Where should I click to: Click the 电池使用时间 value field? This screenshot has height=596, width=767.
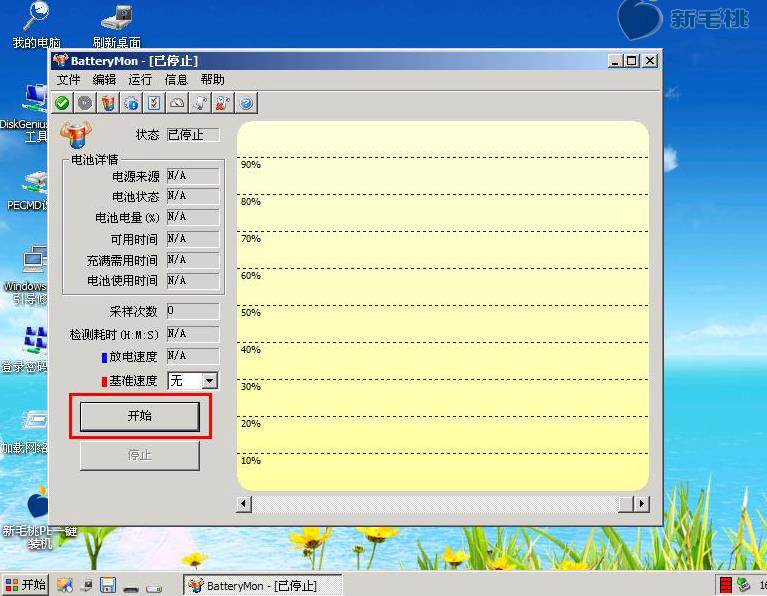click(x=193, y=281)
